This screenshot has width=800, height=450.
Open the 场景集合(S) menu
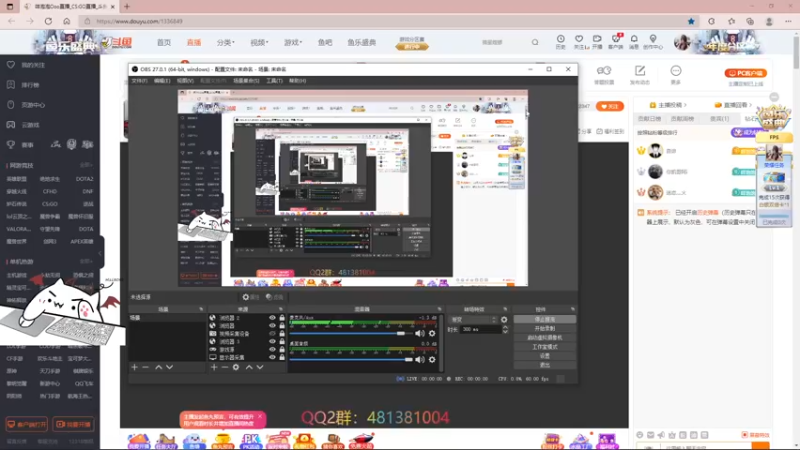pyautogui.click(x=246, y=81)
